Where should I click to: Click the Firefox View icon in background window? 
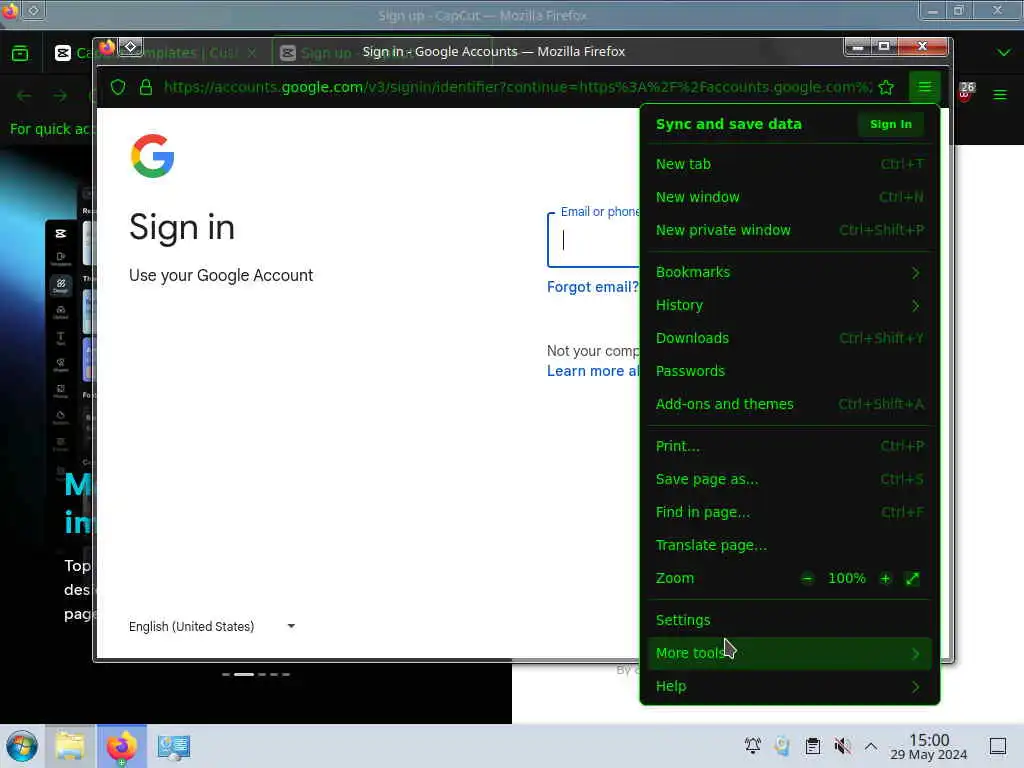point(20,53)
